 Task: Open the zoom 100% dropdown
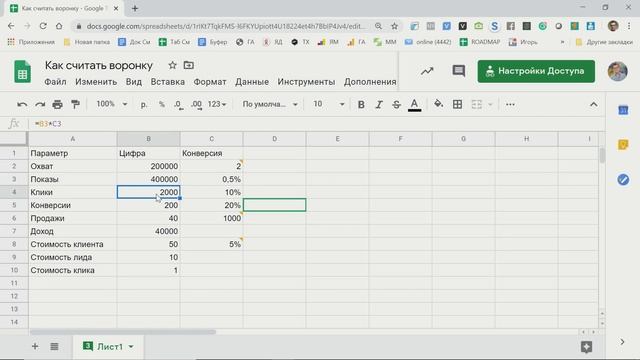coord(111,104)
